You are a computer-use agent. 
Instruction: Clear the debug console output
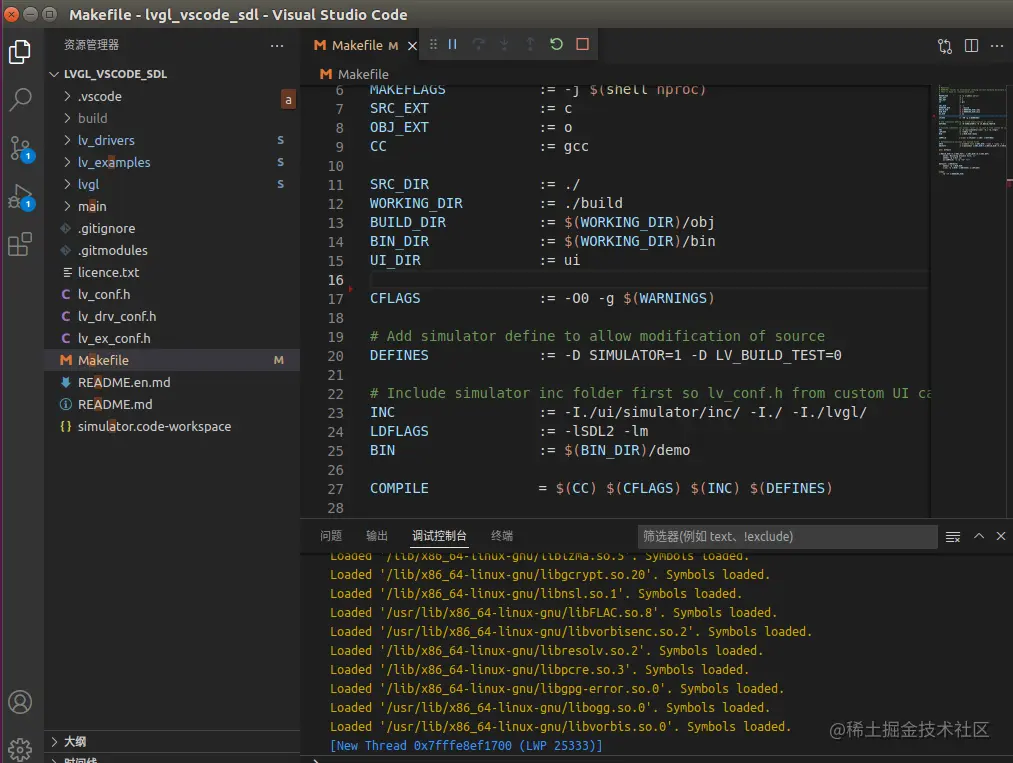click(953, 537)
